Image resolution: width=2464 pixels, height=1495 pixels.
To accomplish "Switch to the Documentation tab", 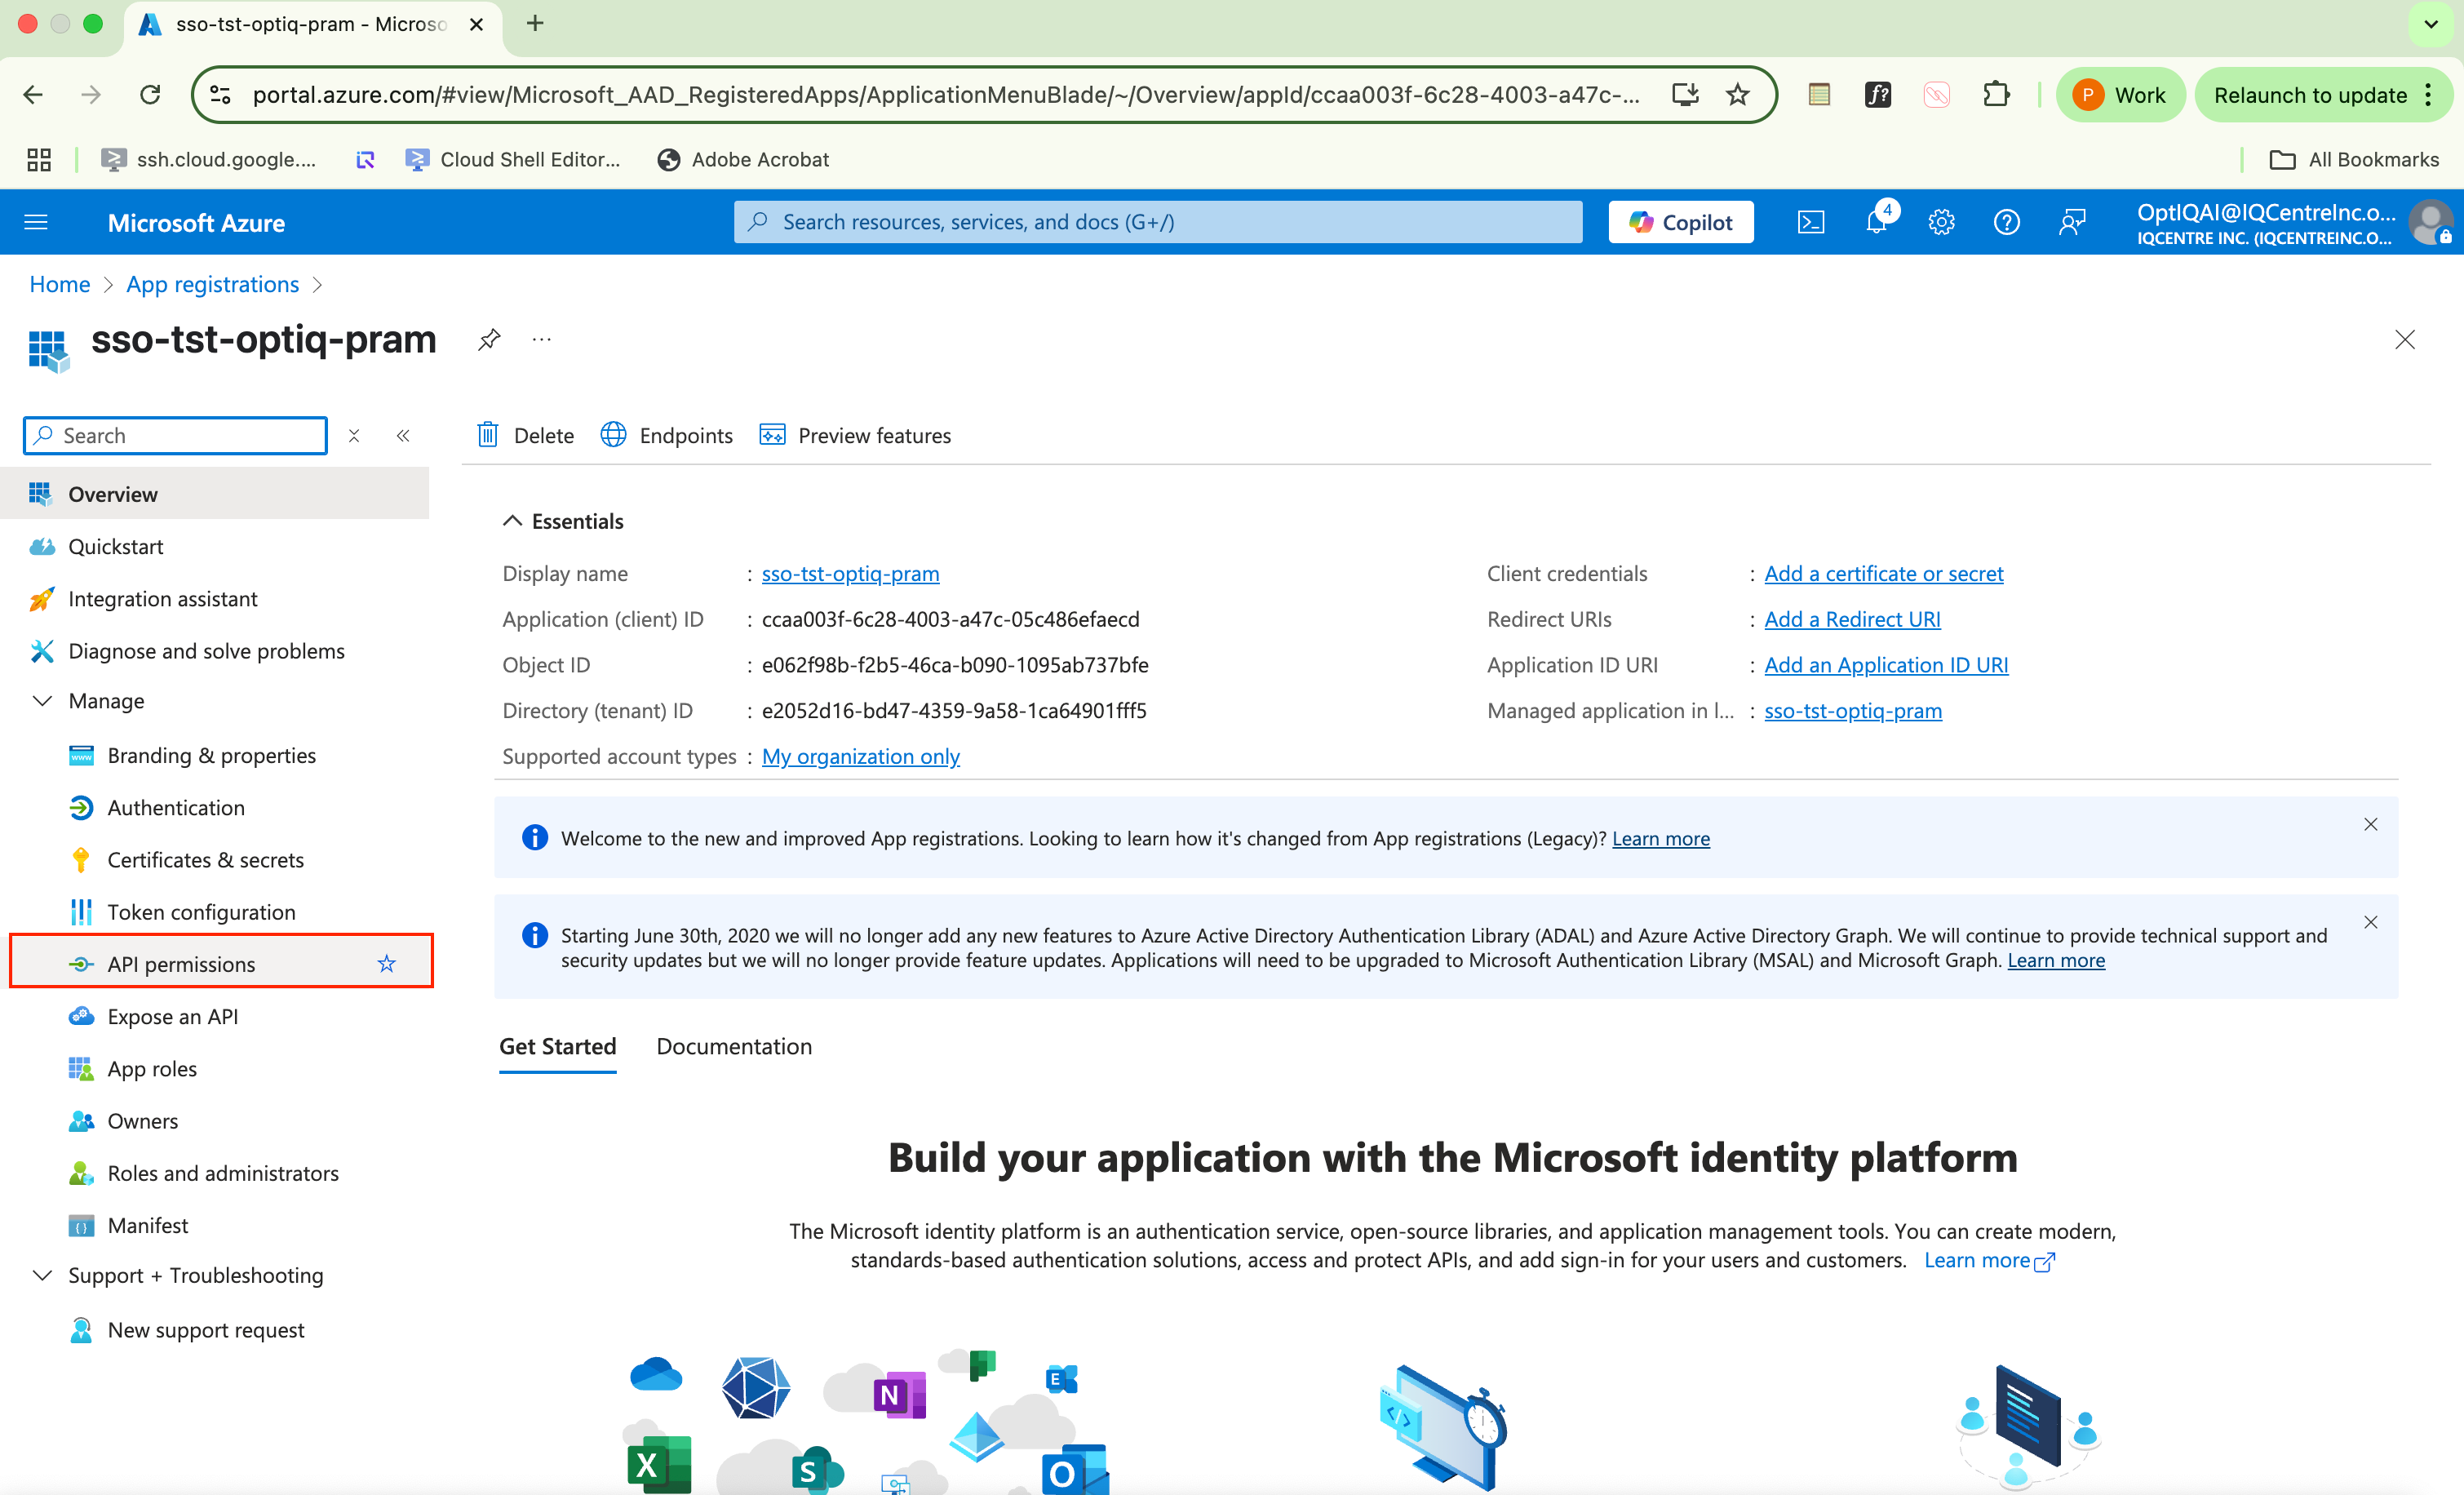I will tap(734, 1046).
